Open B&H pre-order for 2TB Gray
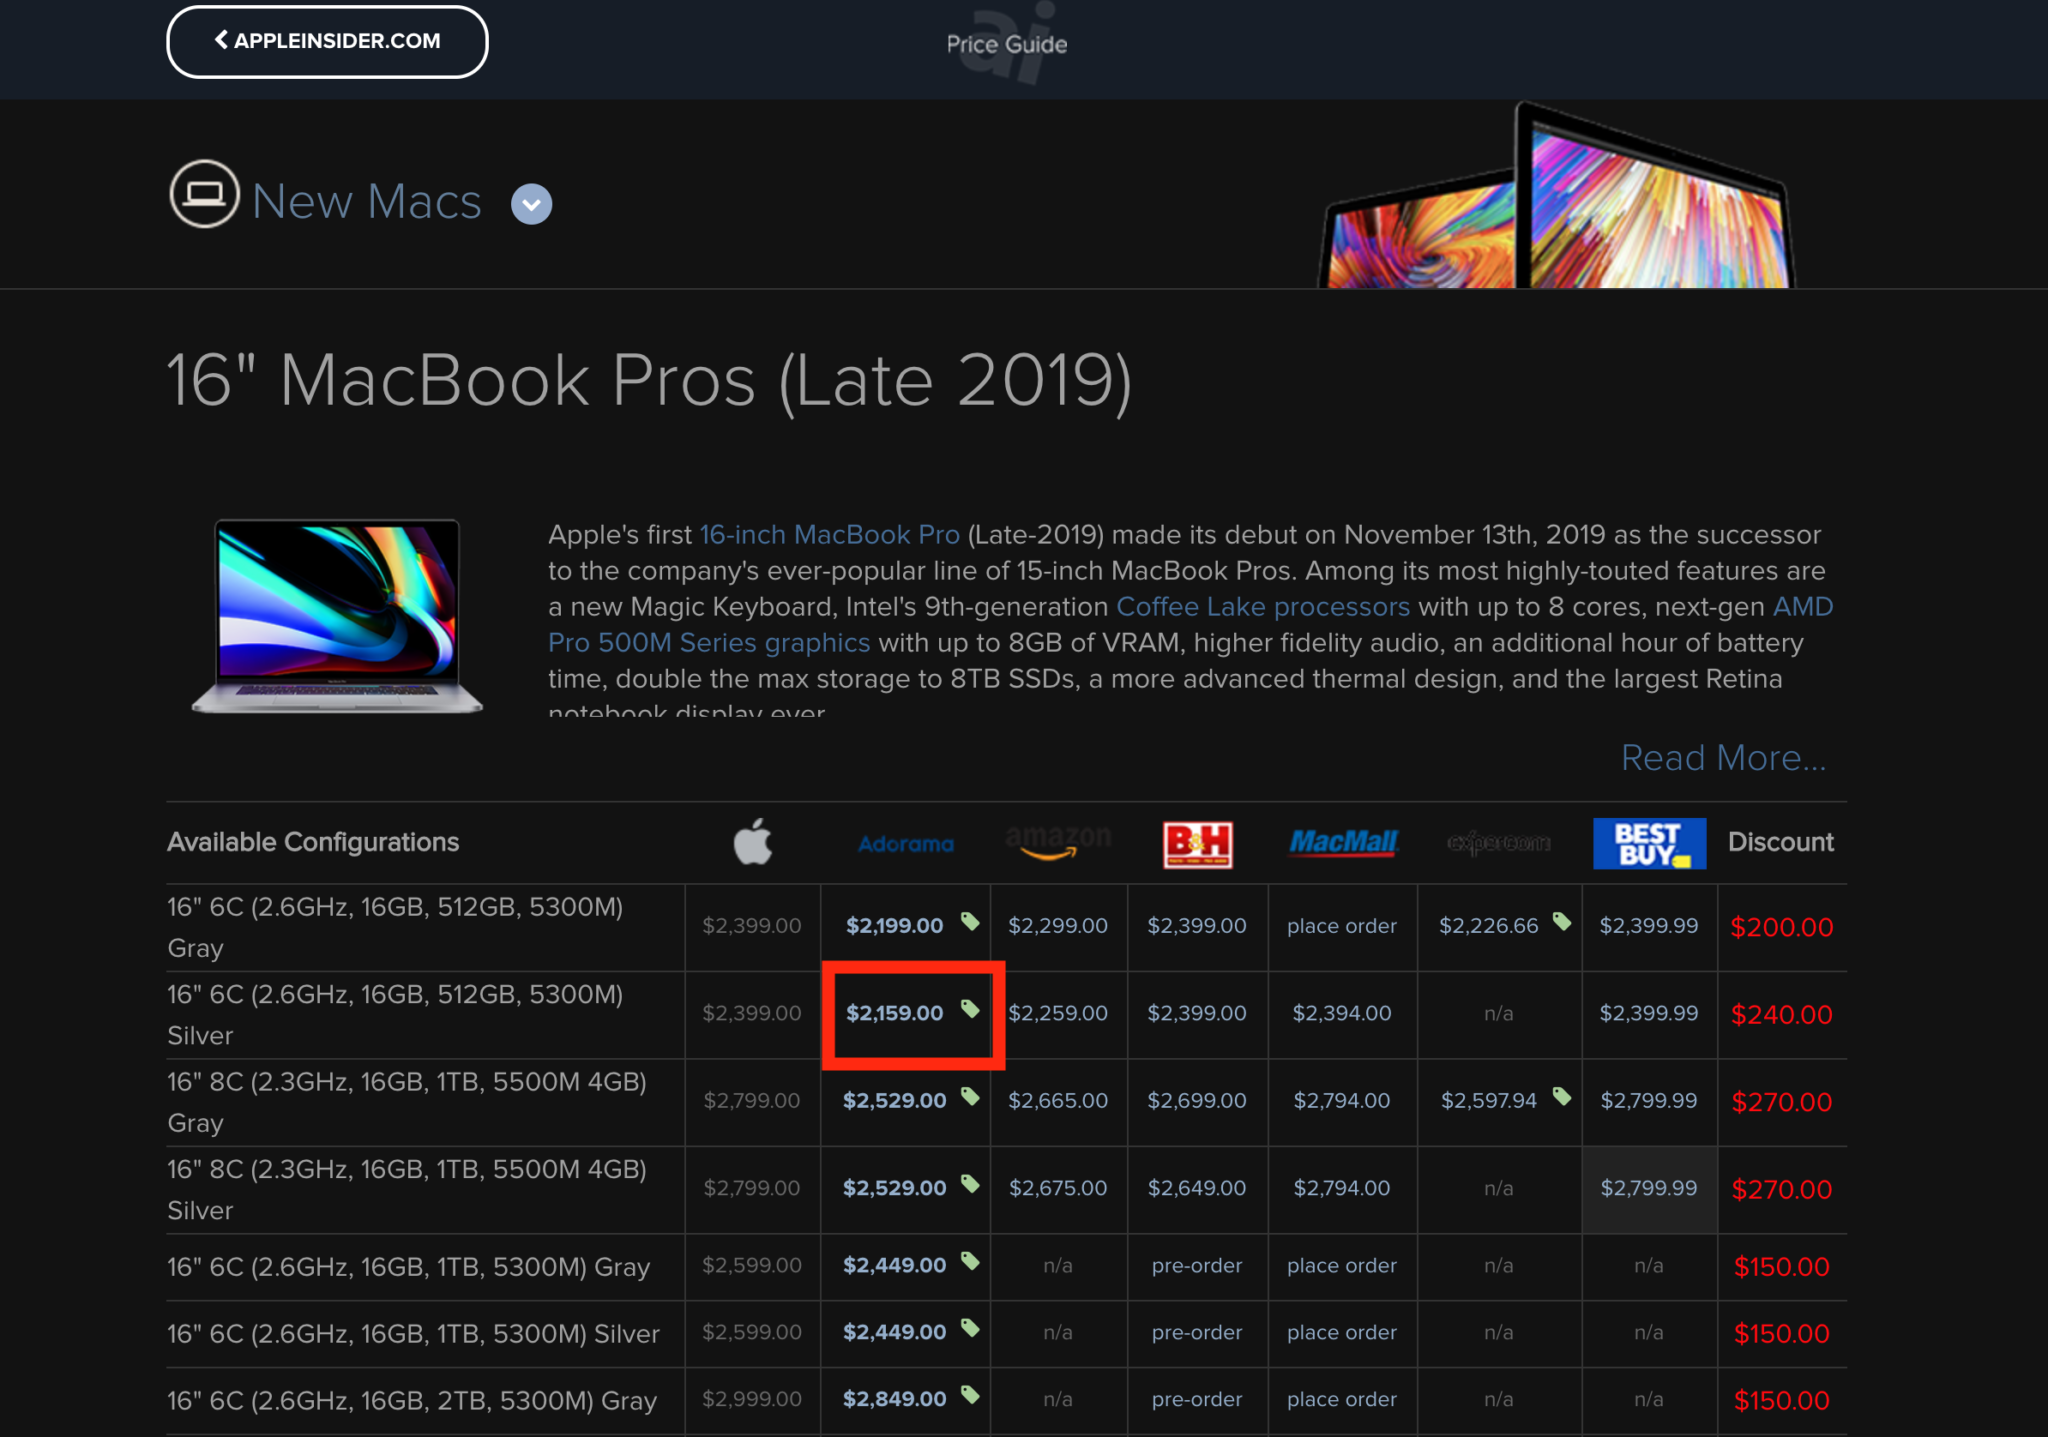 pyautogui.click(x=1197, y=1400)
